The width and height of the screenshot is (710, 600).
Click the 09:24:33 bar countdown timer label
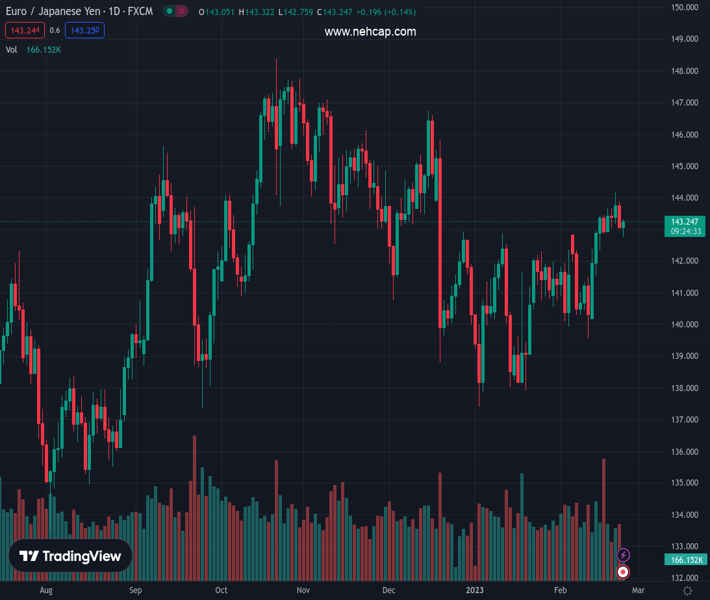click(684, 231)
